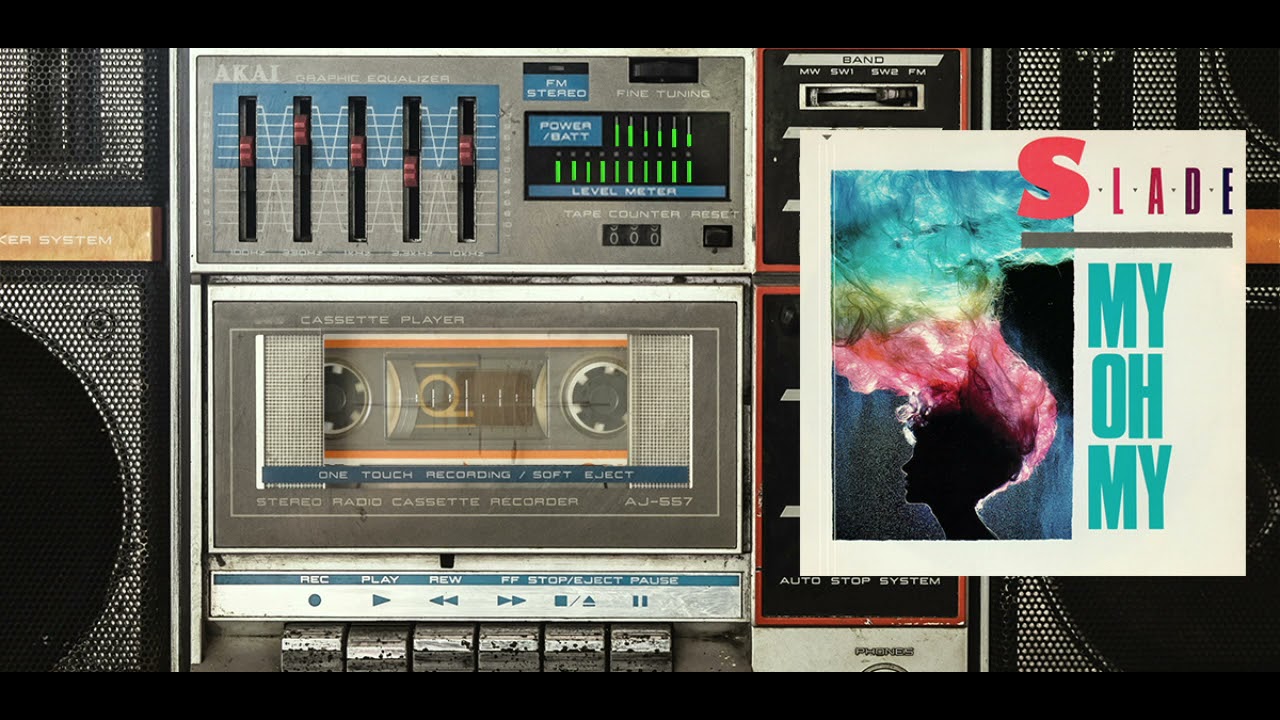Screen dimensions: 1280x720
Task: Click the green level meter bars
Action: 624,150
